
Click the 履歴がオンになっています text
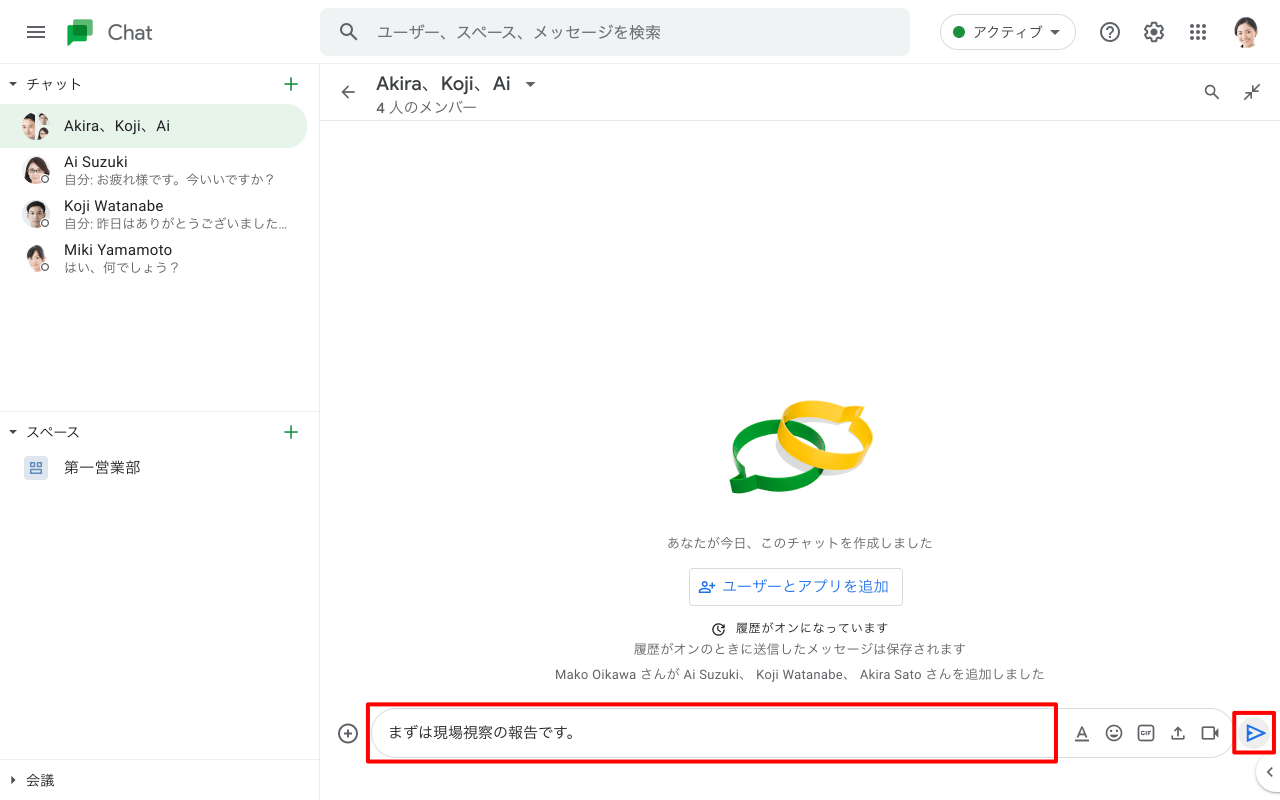[x=812, y=628]
